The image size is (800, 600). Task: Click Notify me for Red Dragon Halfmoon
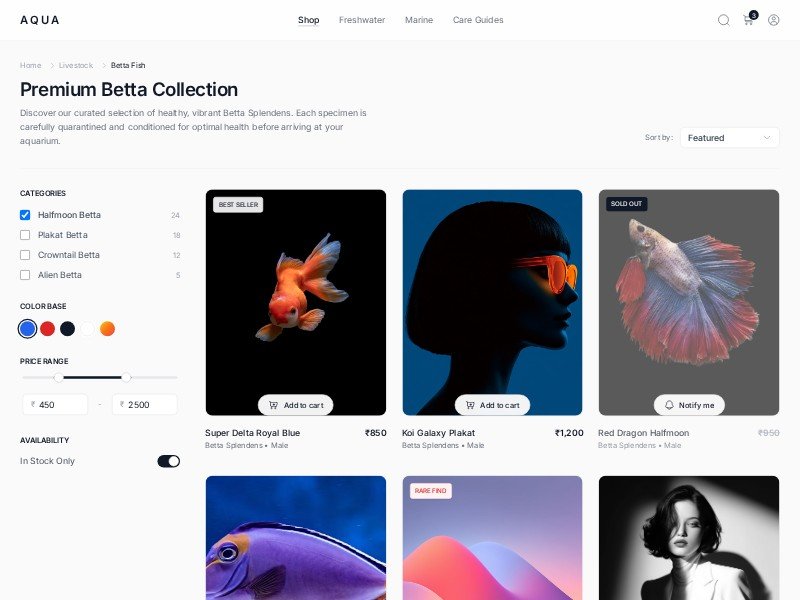pos(689,405)
